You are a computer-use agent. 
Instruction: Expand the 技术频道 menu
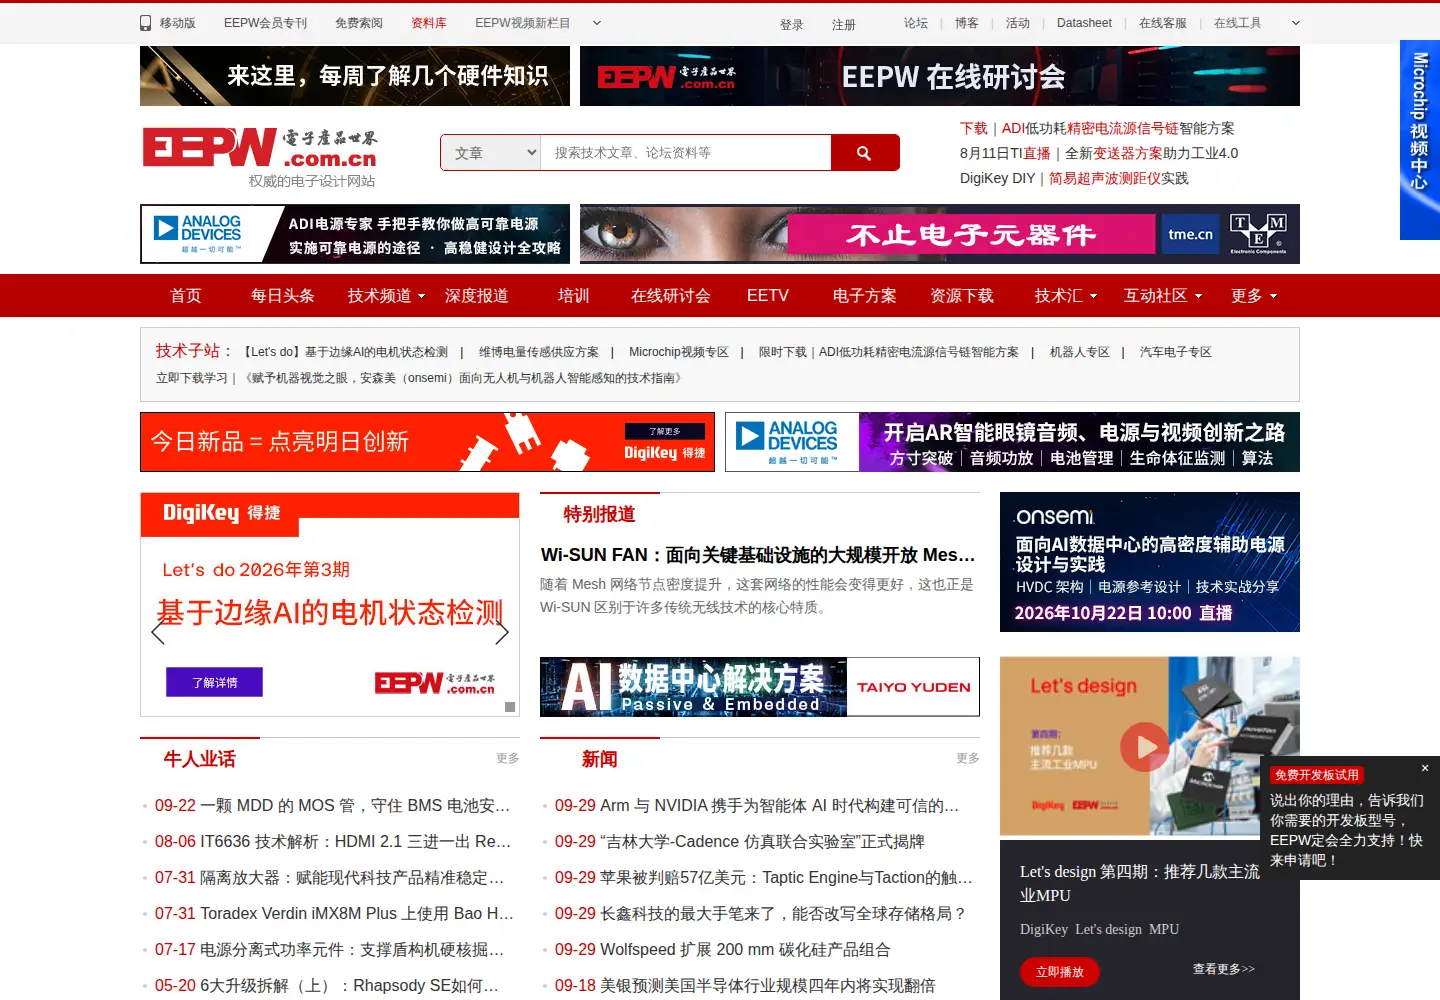tap(386, 296)
